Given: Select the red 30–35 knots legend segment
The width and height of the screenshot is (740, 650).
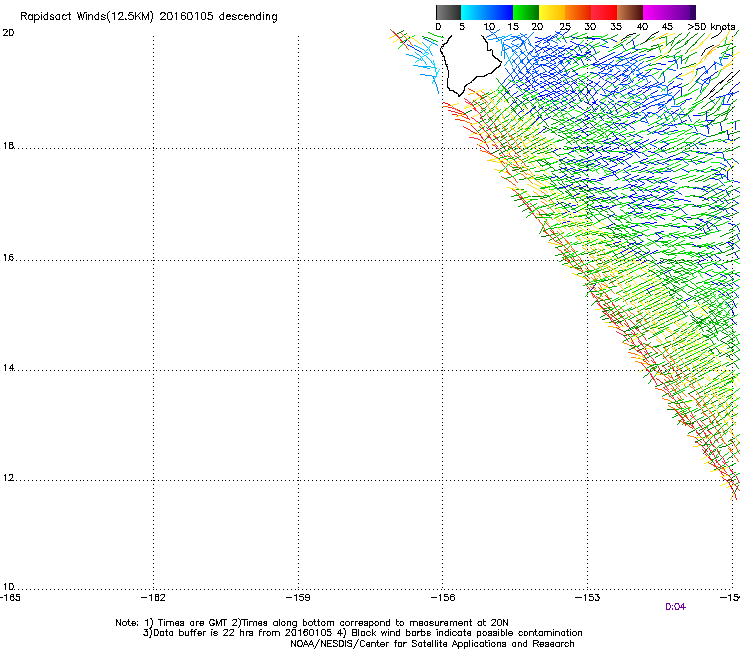Looking at the screenshot, I should tap(604, 12).
